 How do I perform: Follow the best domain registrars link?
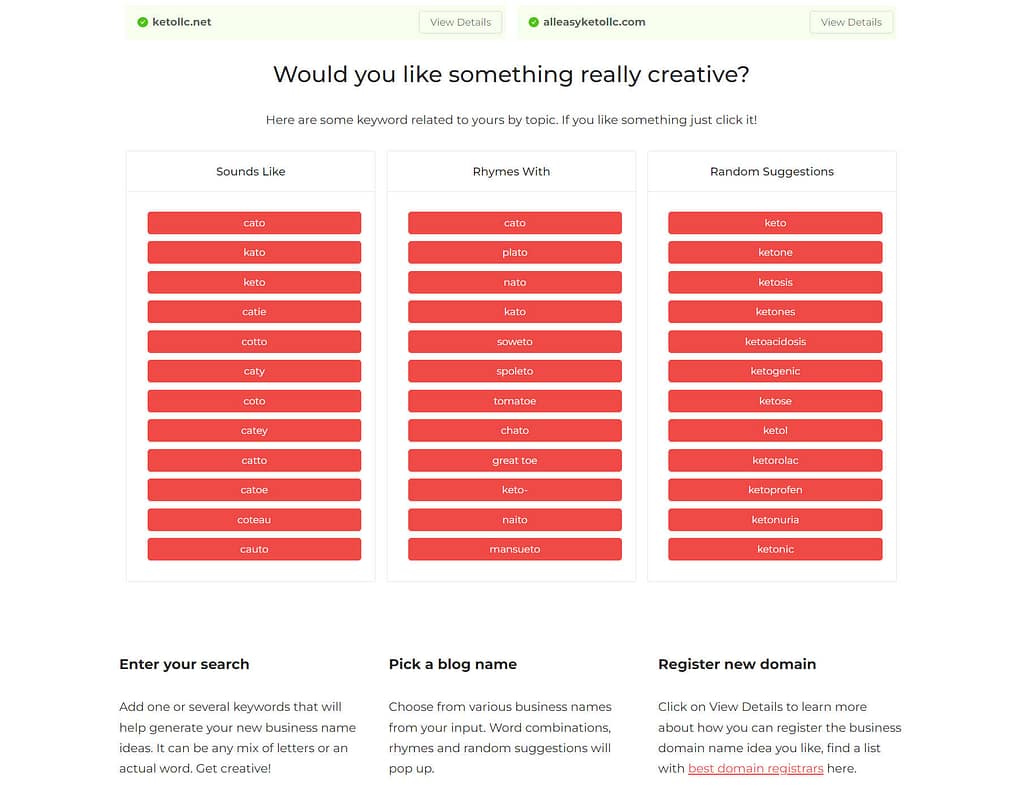(755, 768)
